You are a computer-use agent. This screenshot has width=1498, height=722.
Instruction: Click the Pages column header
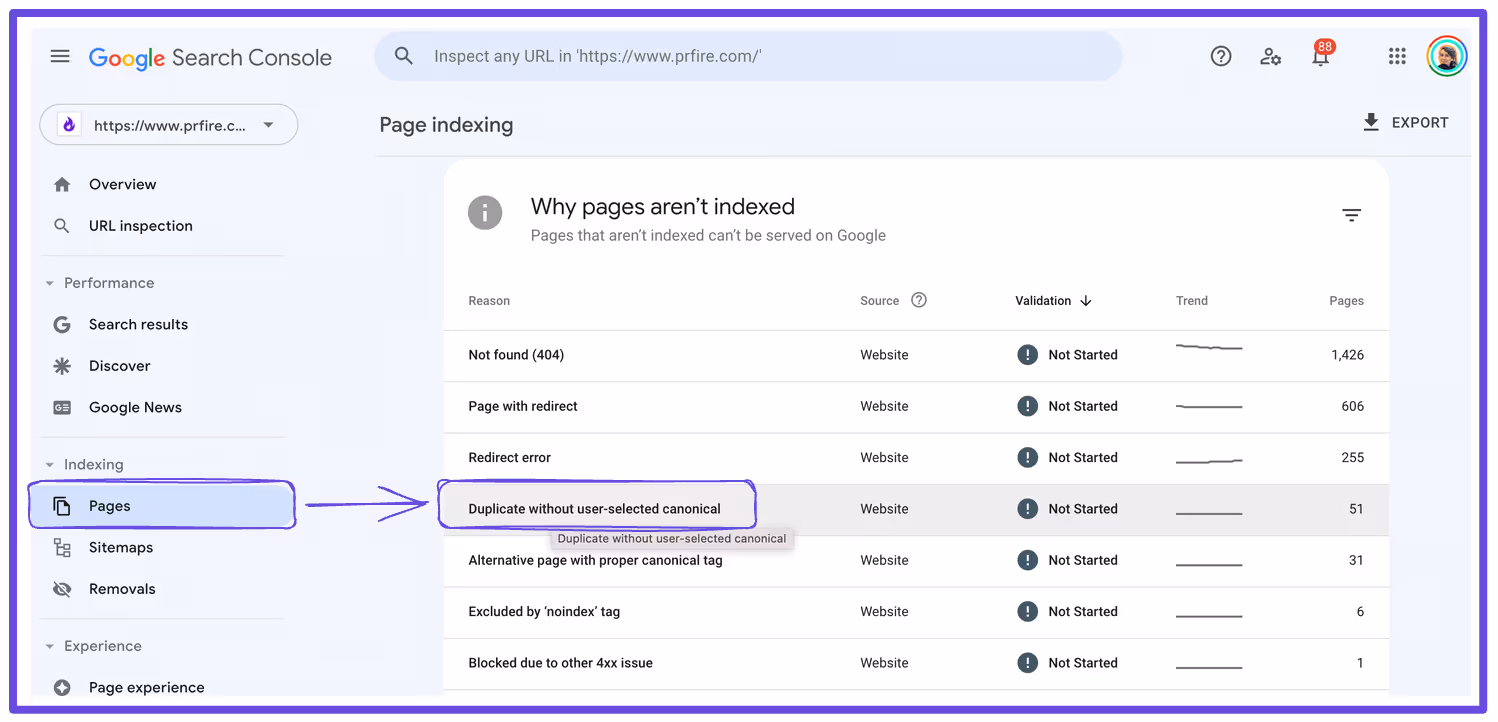click(1346, 300)
